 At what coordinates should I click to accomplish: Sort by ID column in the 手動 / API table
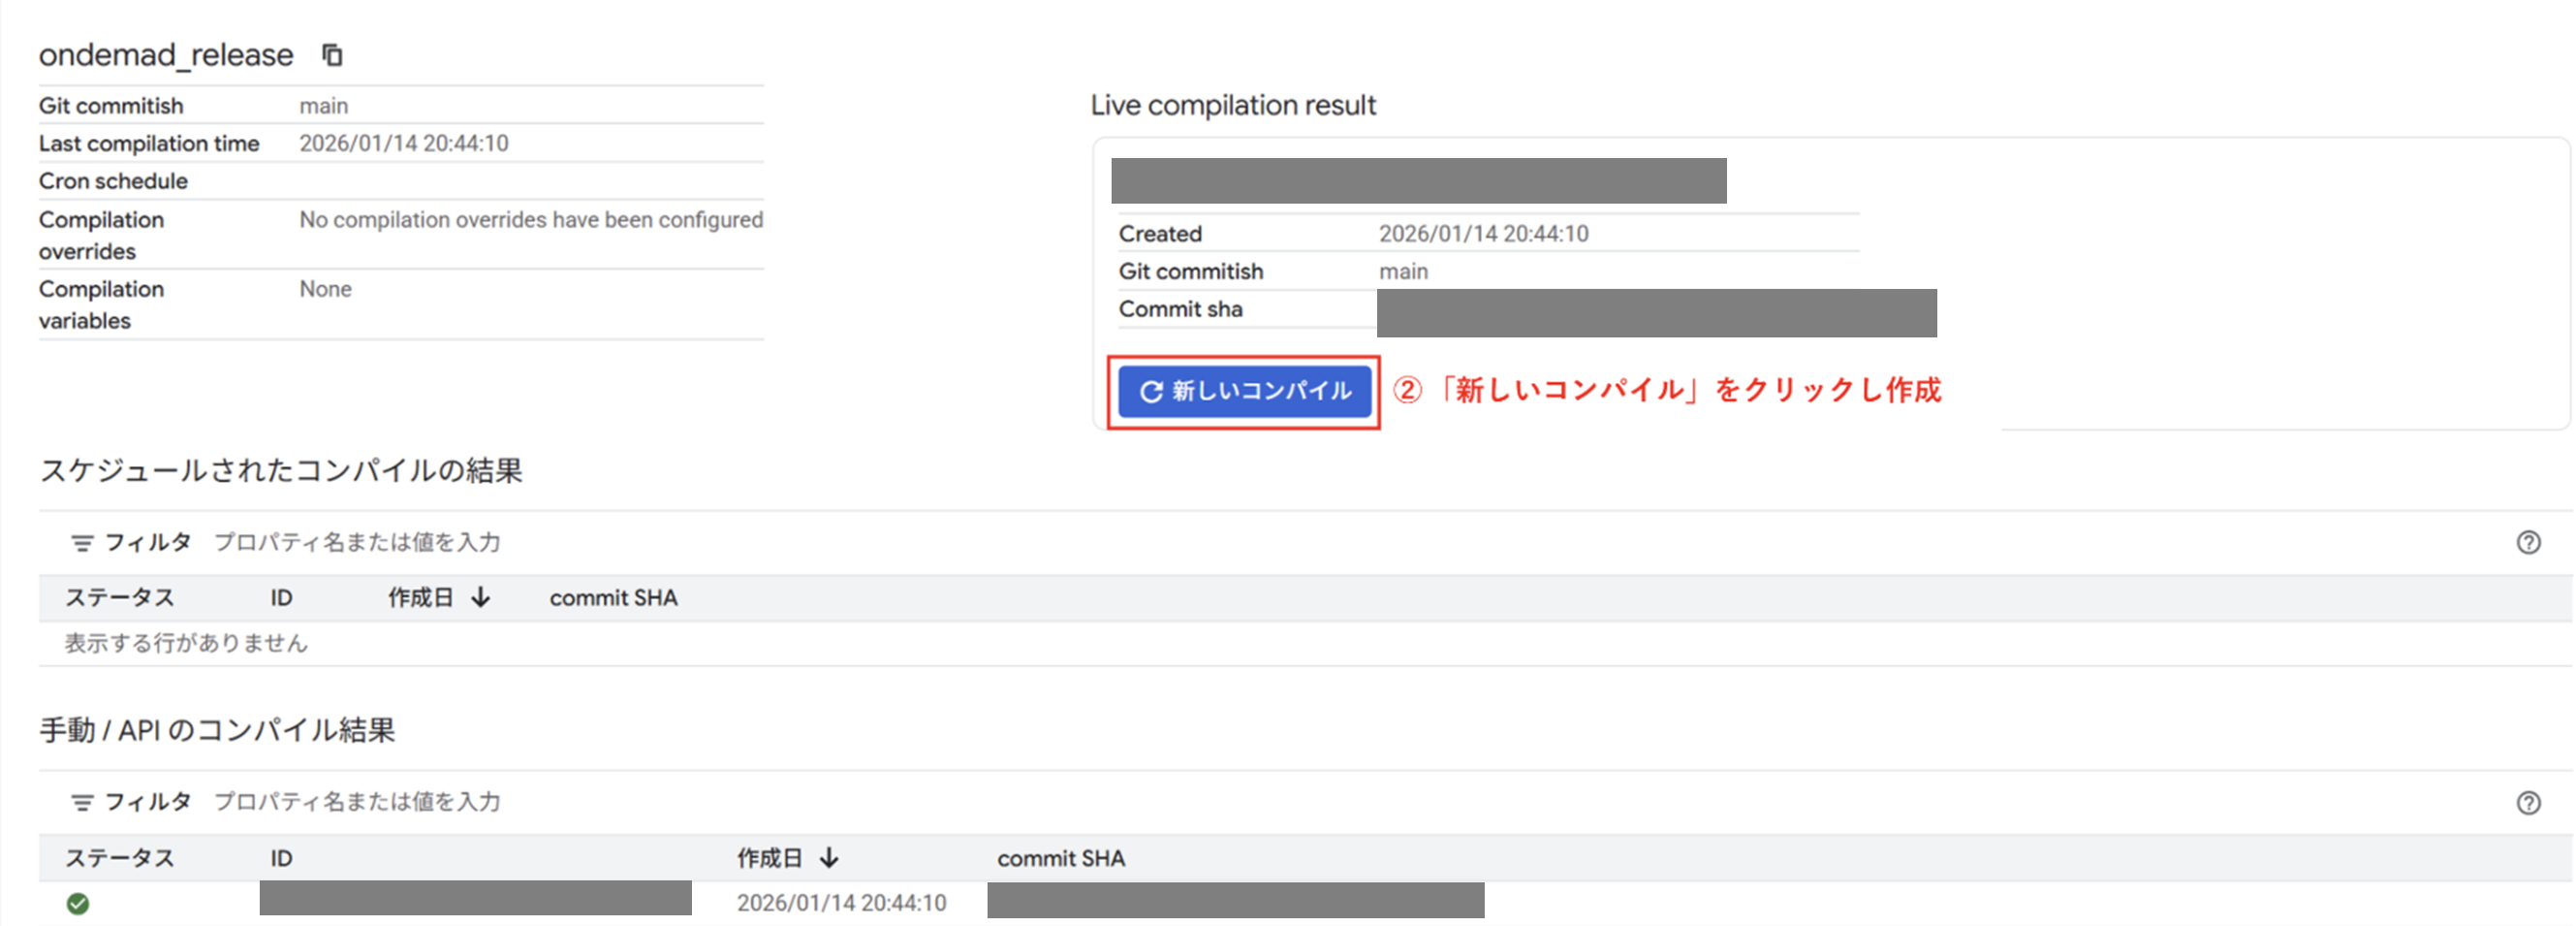281,858
